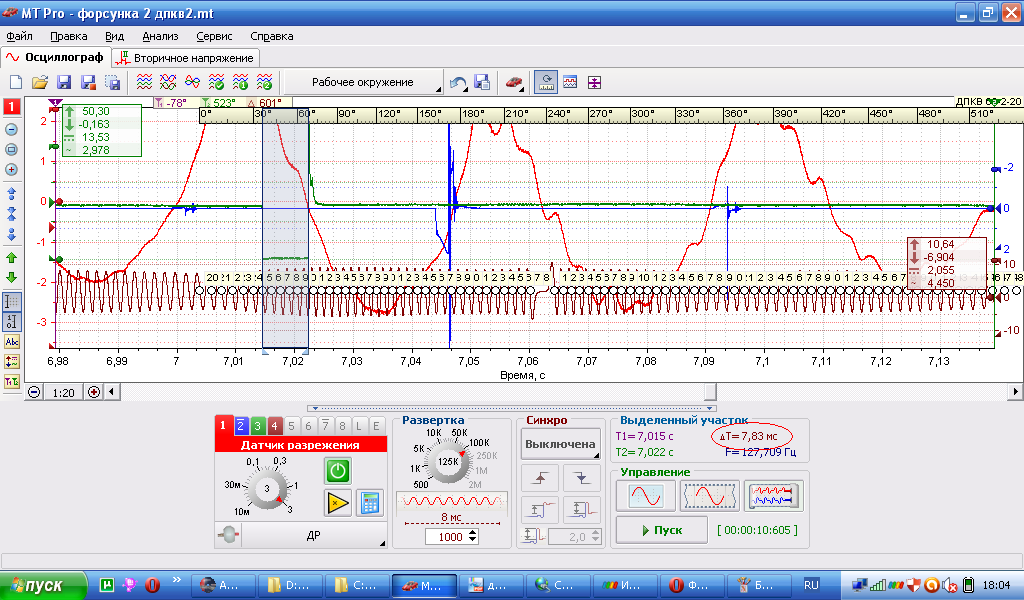Viewport: 1024px width, 600px height.
Task: Adjust the Развертка sample rate knob
Action: tap(448, 462)
